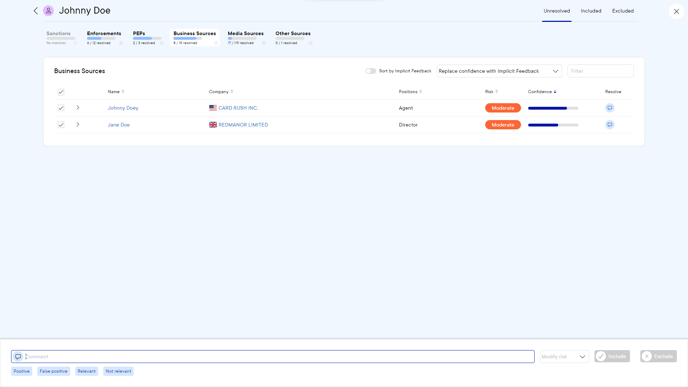Insert the Not relevant quick comment tag
The height and width of the screenshot is (387, 688).
tap(118, 371)
